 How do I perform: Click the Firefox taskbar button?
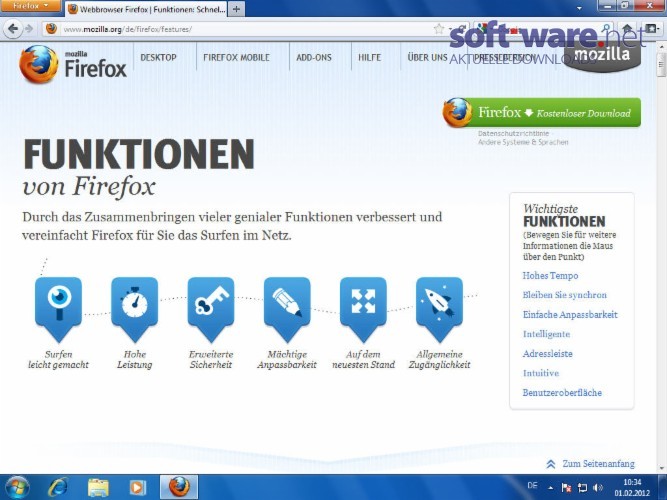pyautogui.click(x=179, y=488)
